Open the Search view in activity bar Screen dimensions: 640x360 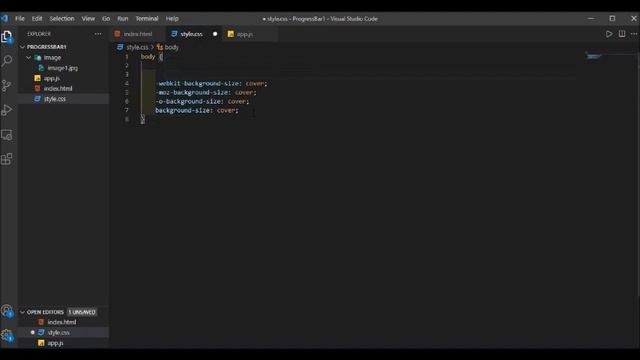point(7,61)
